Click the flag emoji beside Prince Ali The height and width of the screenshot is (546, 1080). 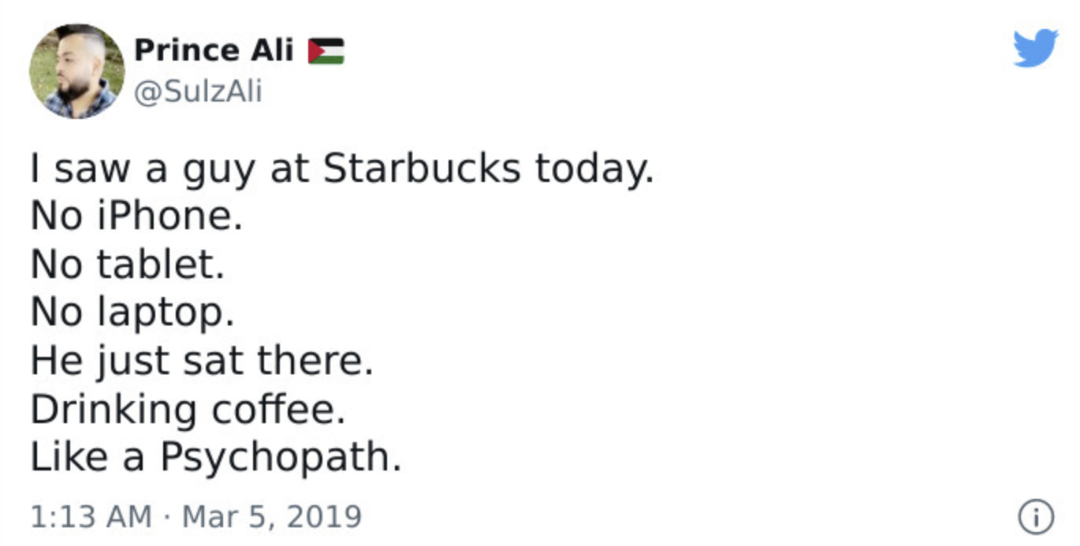tap(326, 50)
